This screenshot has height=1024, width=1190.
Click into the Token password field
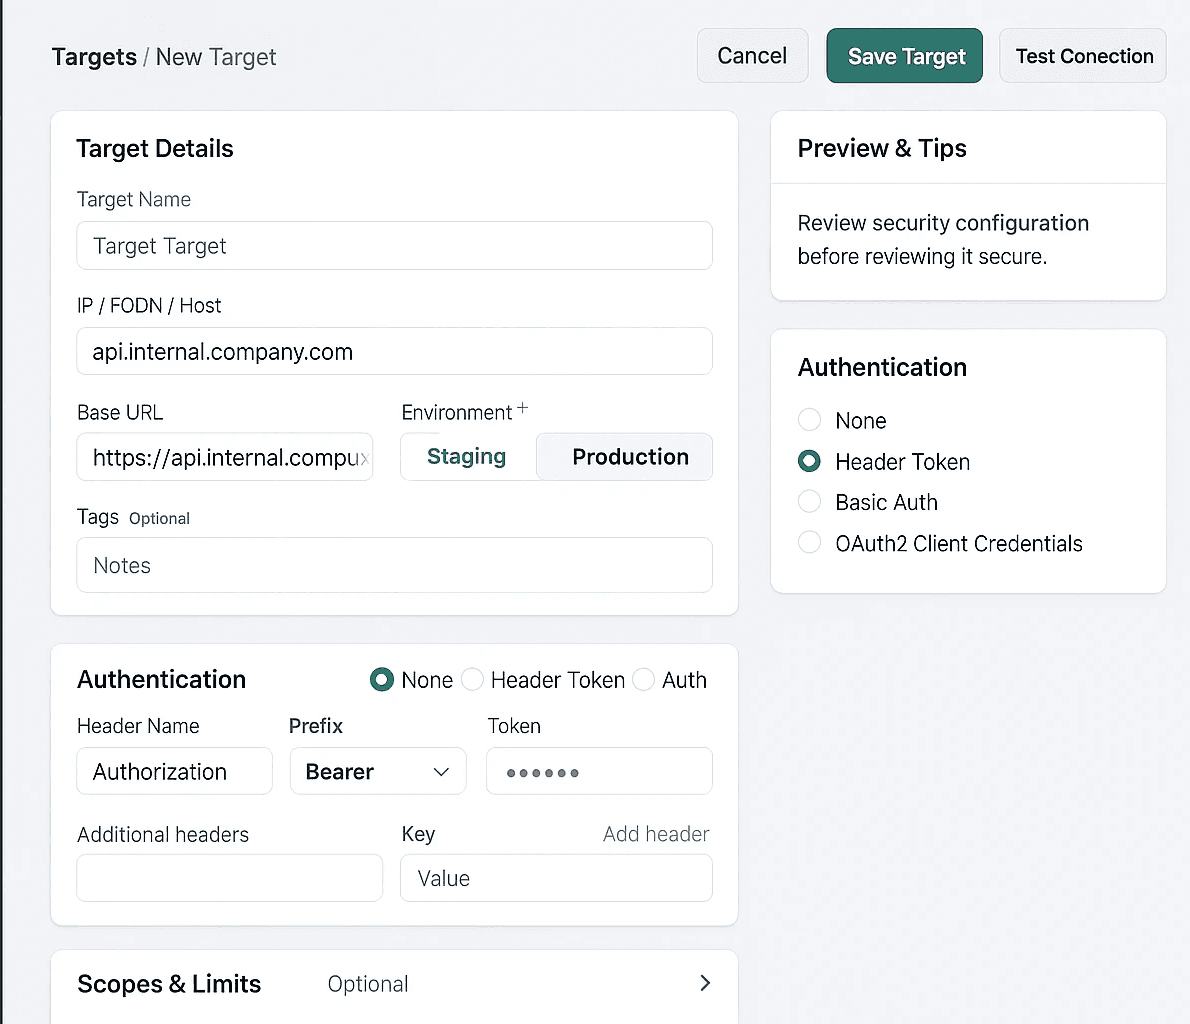[599, 772]
